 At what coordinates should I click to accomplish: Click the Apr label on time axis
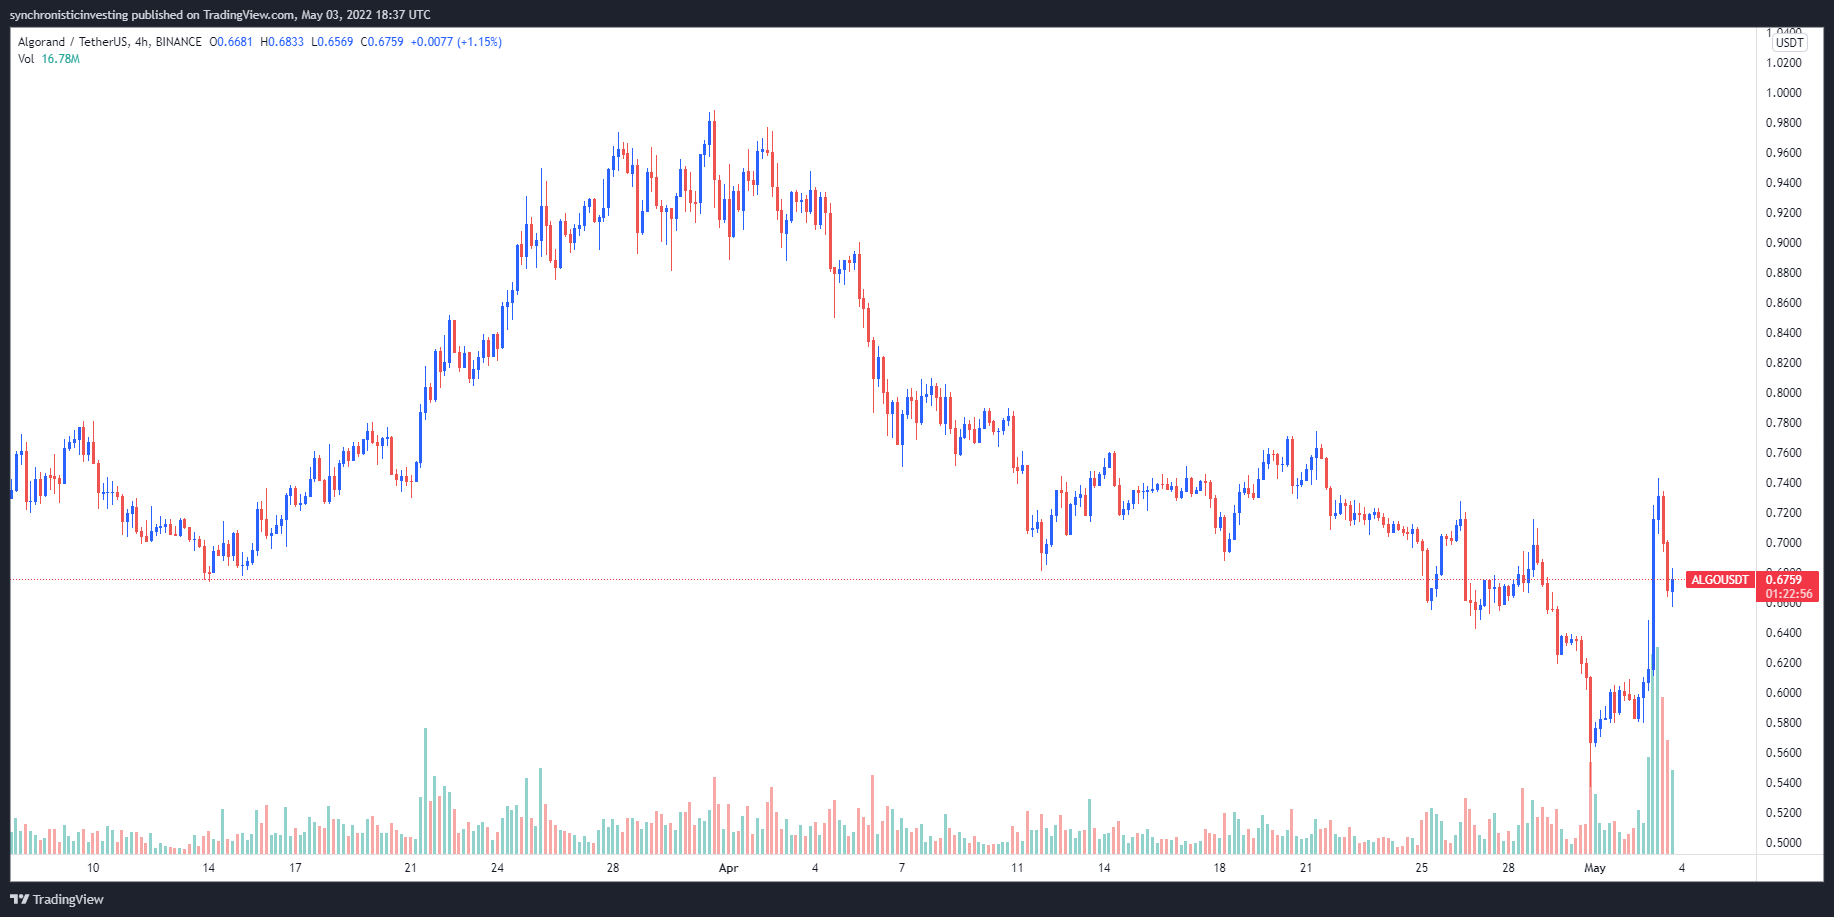tap(728, 868)
